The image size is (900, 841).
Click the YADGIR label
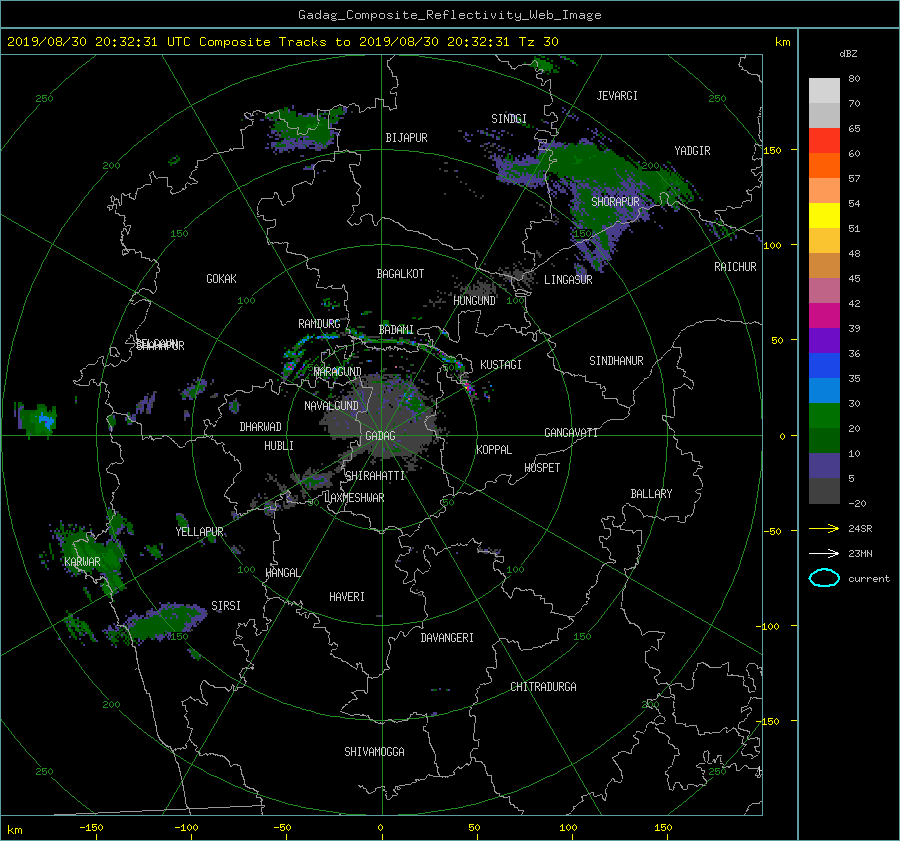pyautogui.click(x=692, y=151)
